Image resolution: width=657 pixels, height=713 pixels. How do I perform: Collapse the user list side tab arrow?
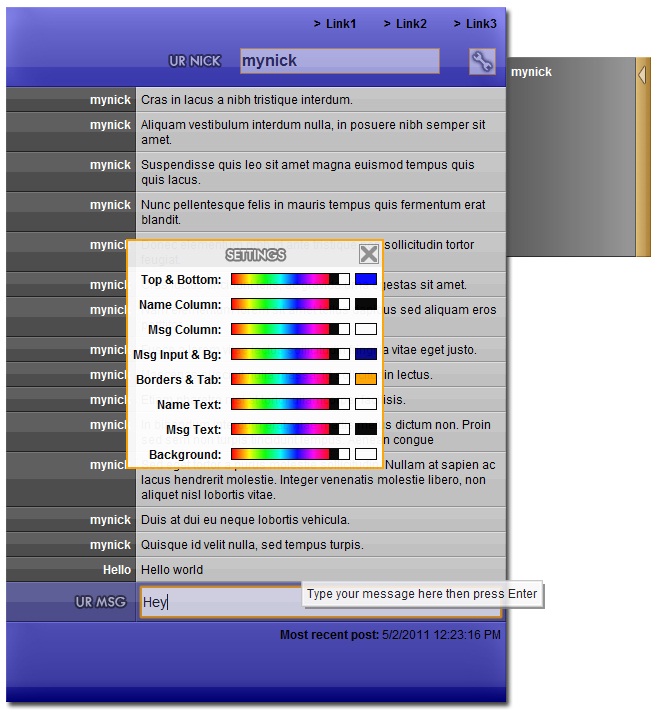pos(642,75)
